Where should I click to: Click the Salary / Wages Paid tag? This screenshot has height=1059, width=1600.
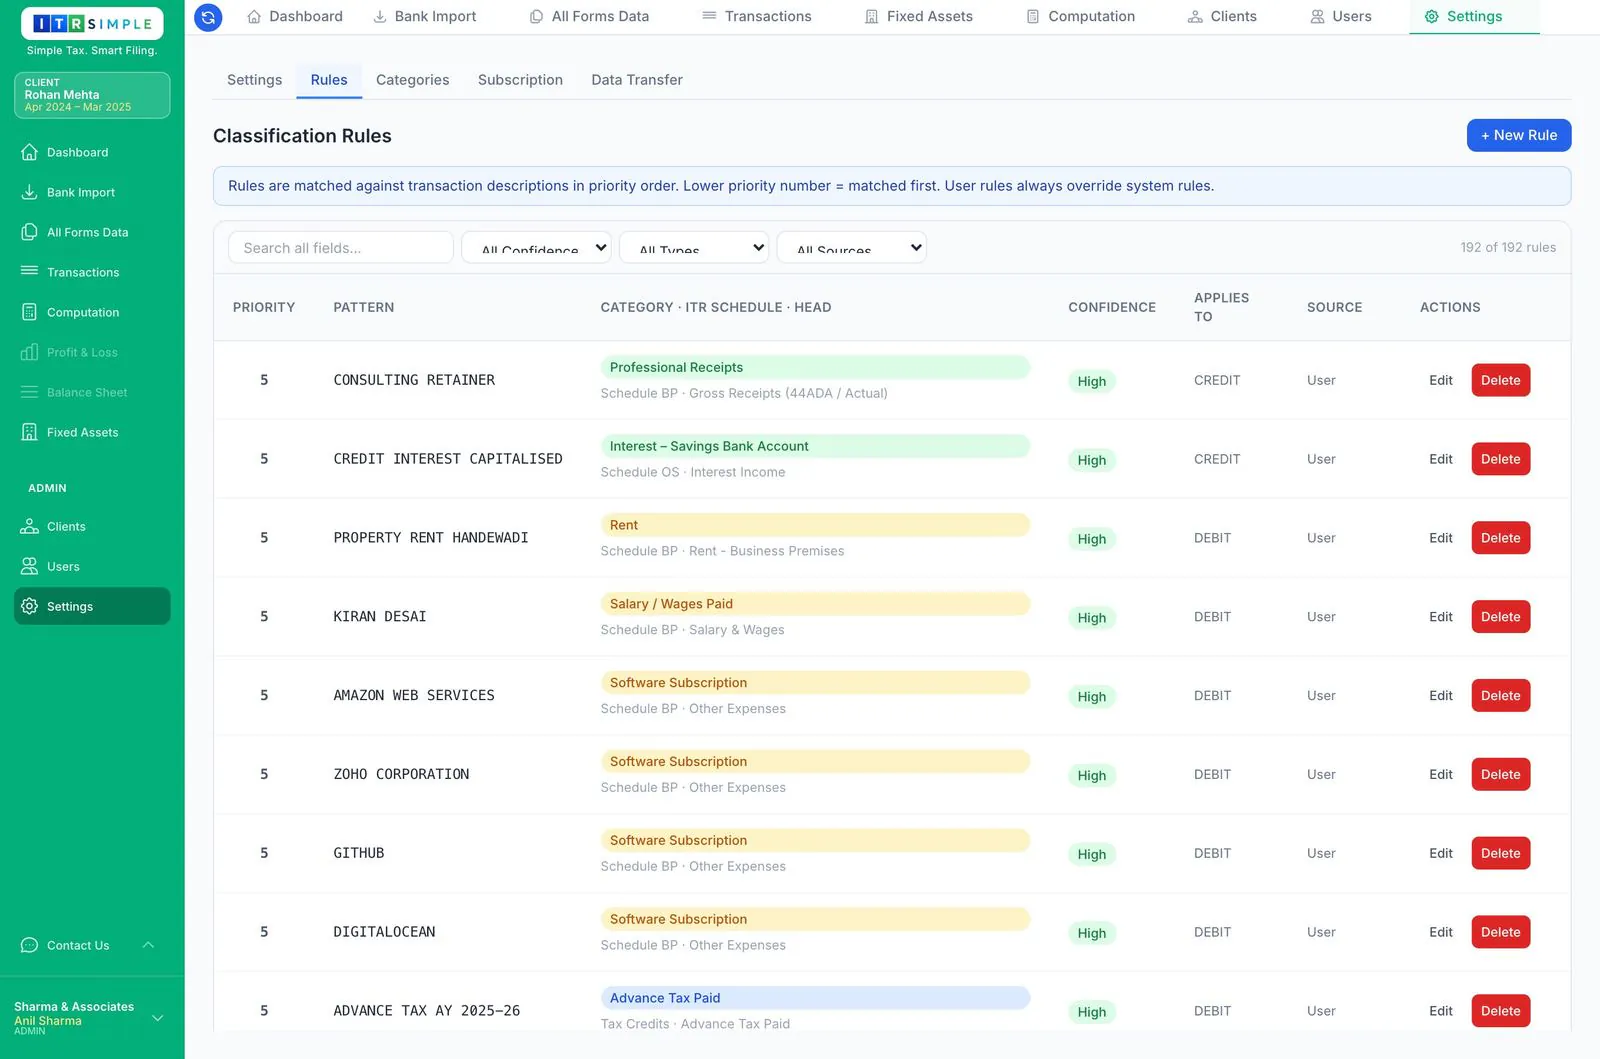815,604
